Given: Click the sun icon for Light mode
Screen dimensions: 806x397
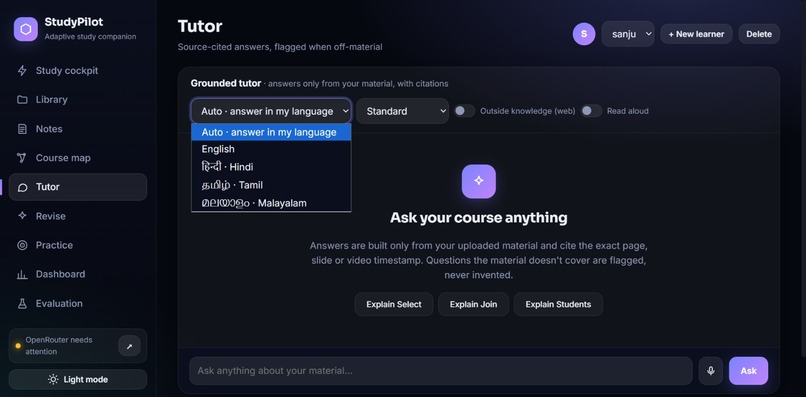Looking at the screenshot, I should [53, 380].
